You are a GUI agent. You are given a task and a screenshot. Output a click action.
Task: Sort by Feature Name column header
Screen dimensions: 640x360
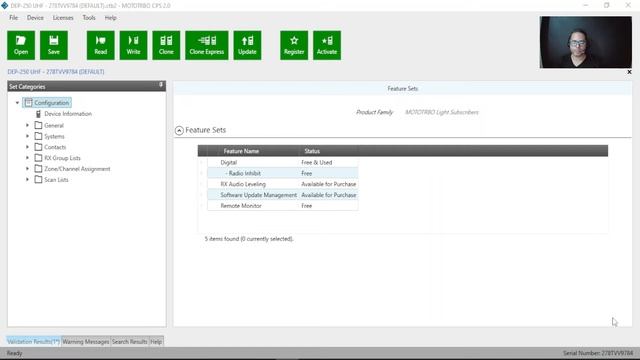pos(241,151)
